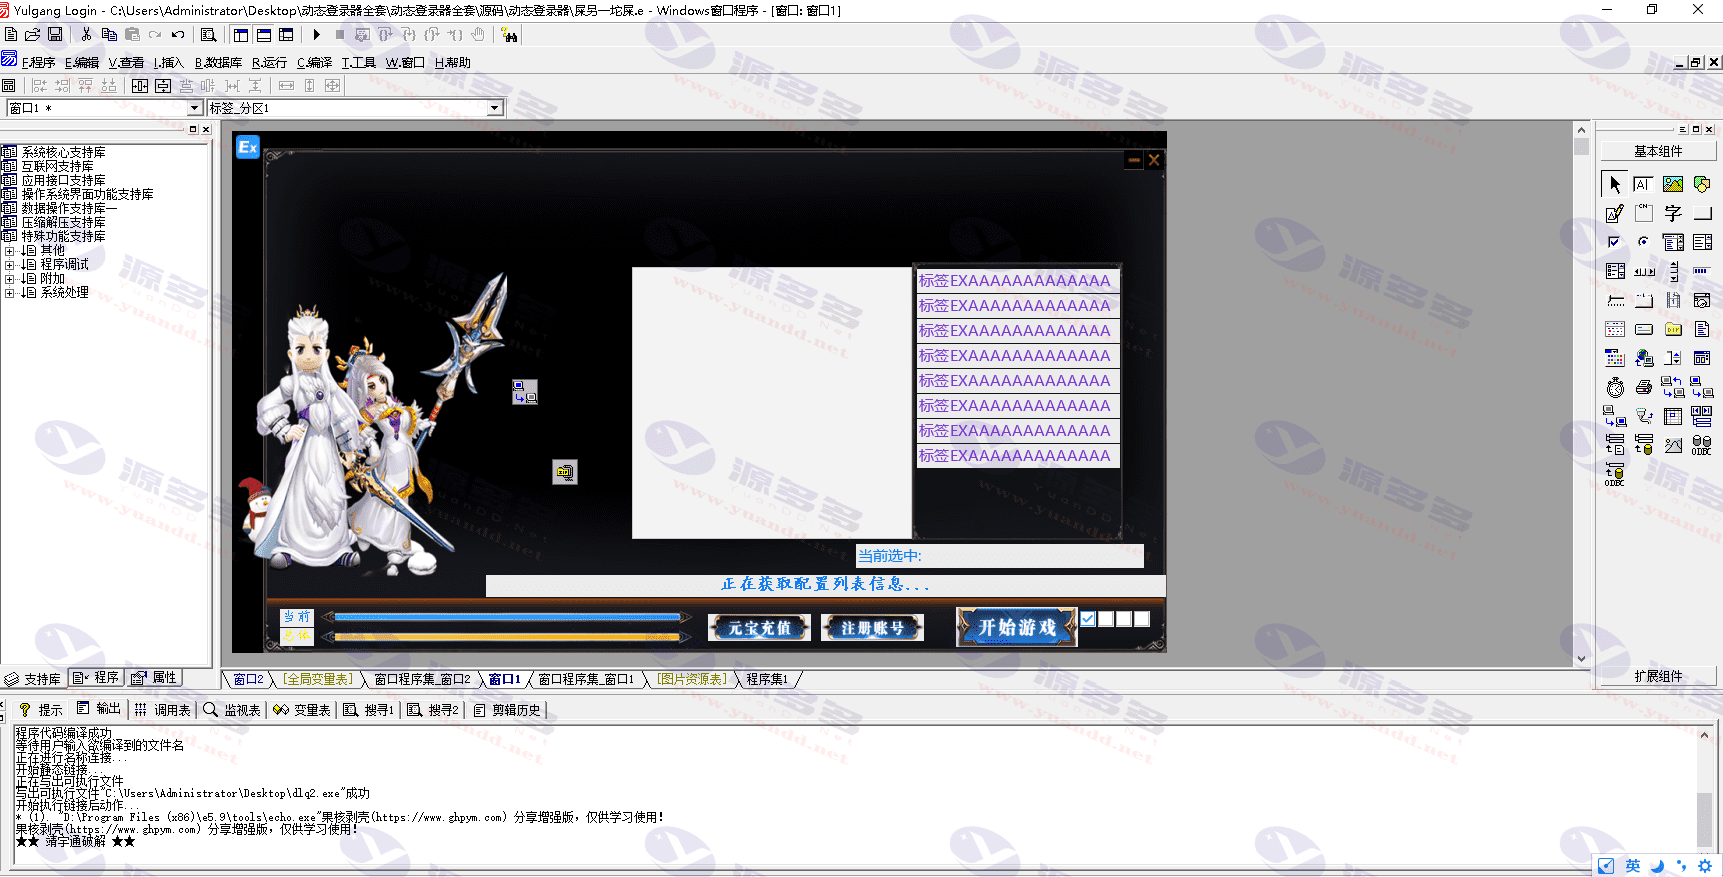Click the orange 总体 progress bar
The image size is (1723, 877).
pyautogui.click(x=507, y=636)
